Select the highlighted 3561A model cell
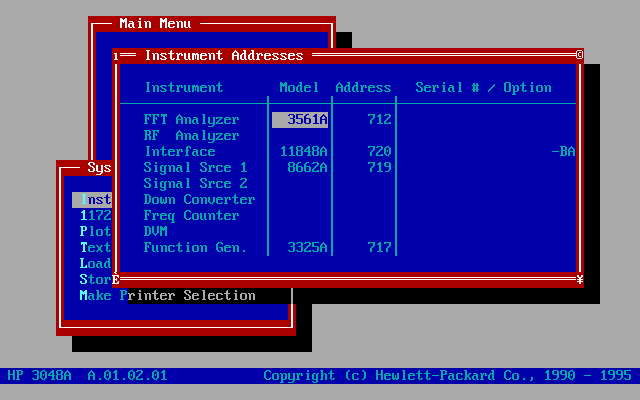The image size is (640, 400). 300,120
